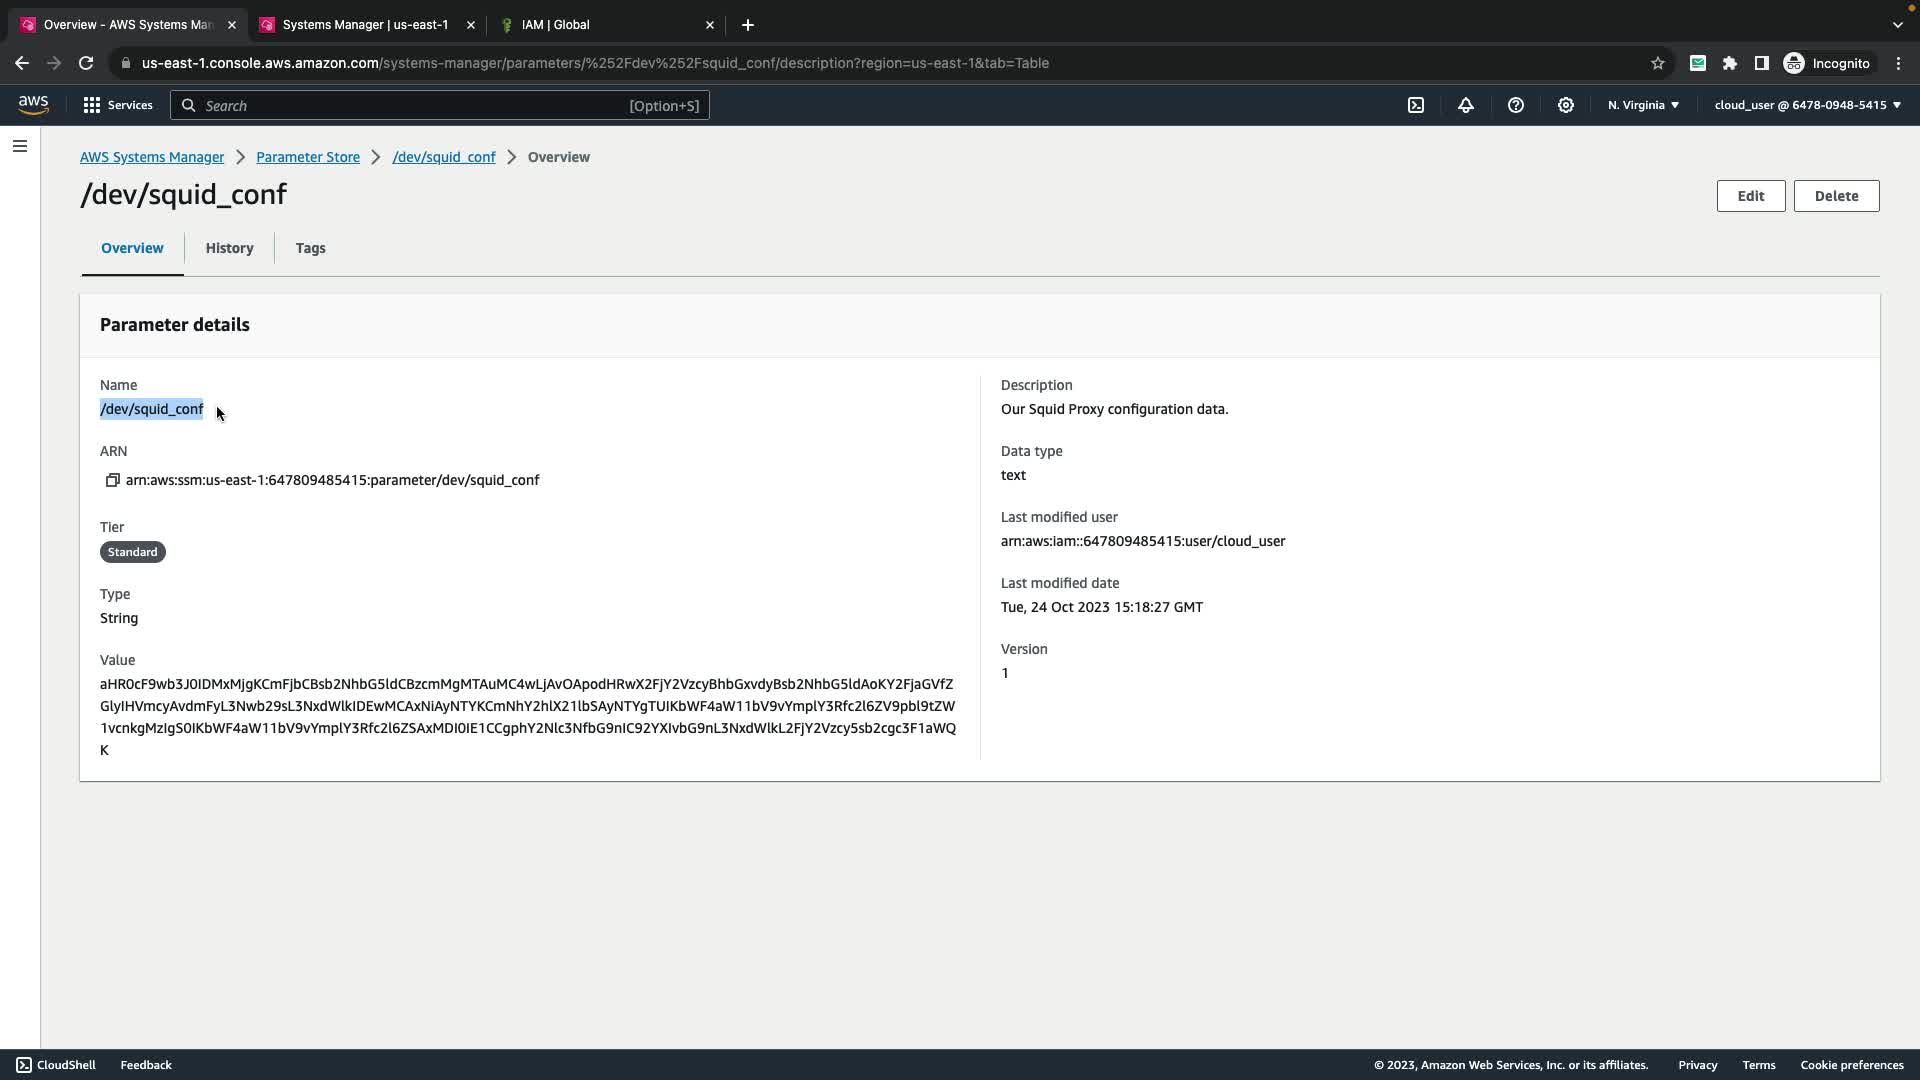Click the Delete button
The width and height of the screenshot is (1920, 1080).
click(1836, 196)
